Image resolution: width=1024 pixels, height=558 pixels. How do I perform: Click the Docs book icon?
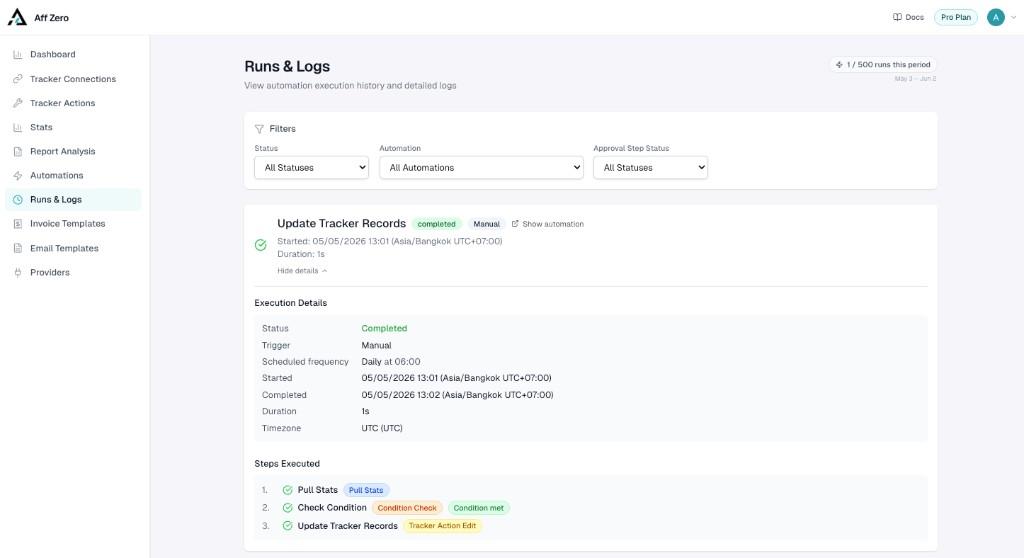(897, 17)
